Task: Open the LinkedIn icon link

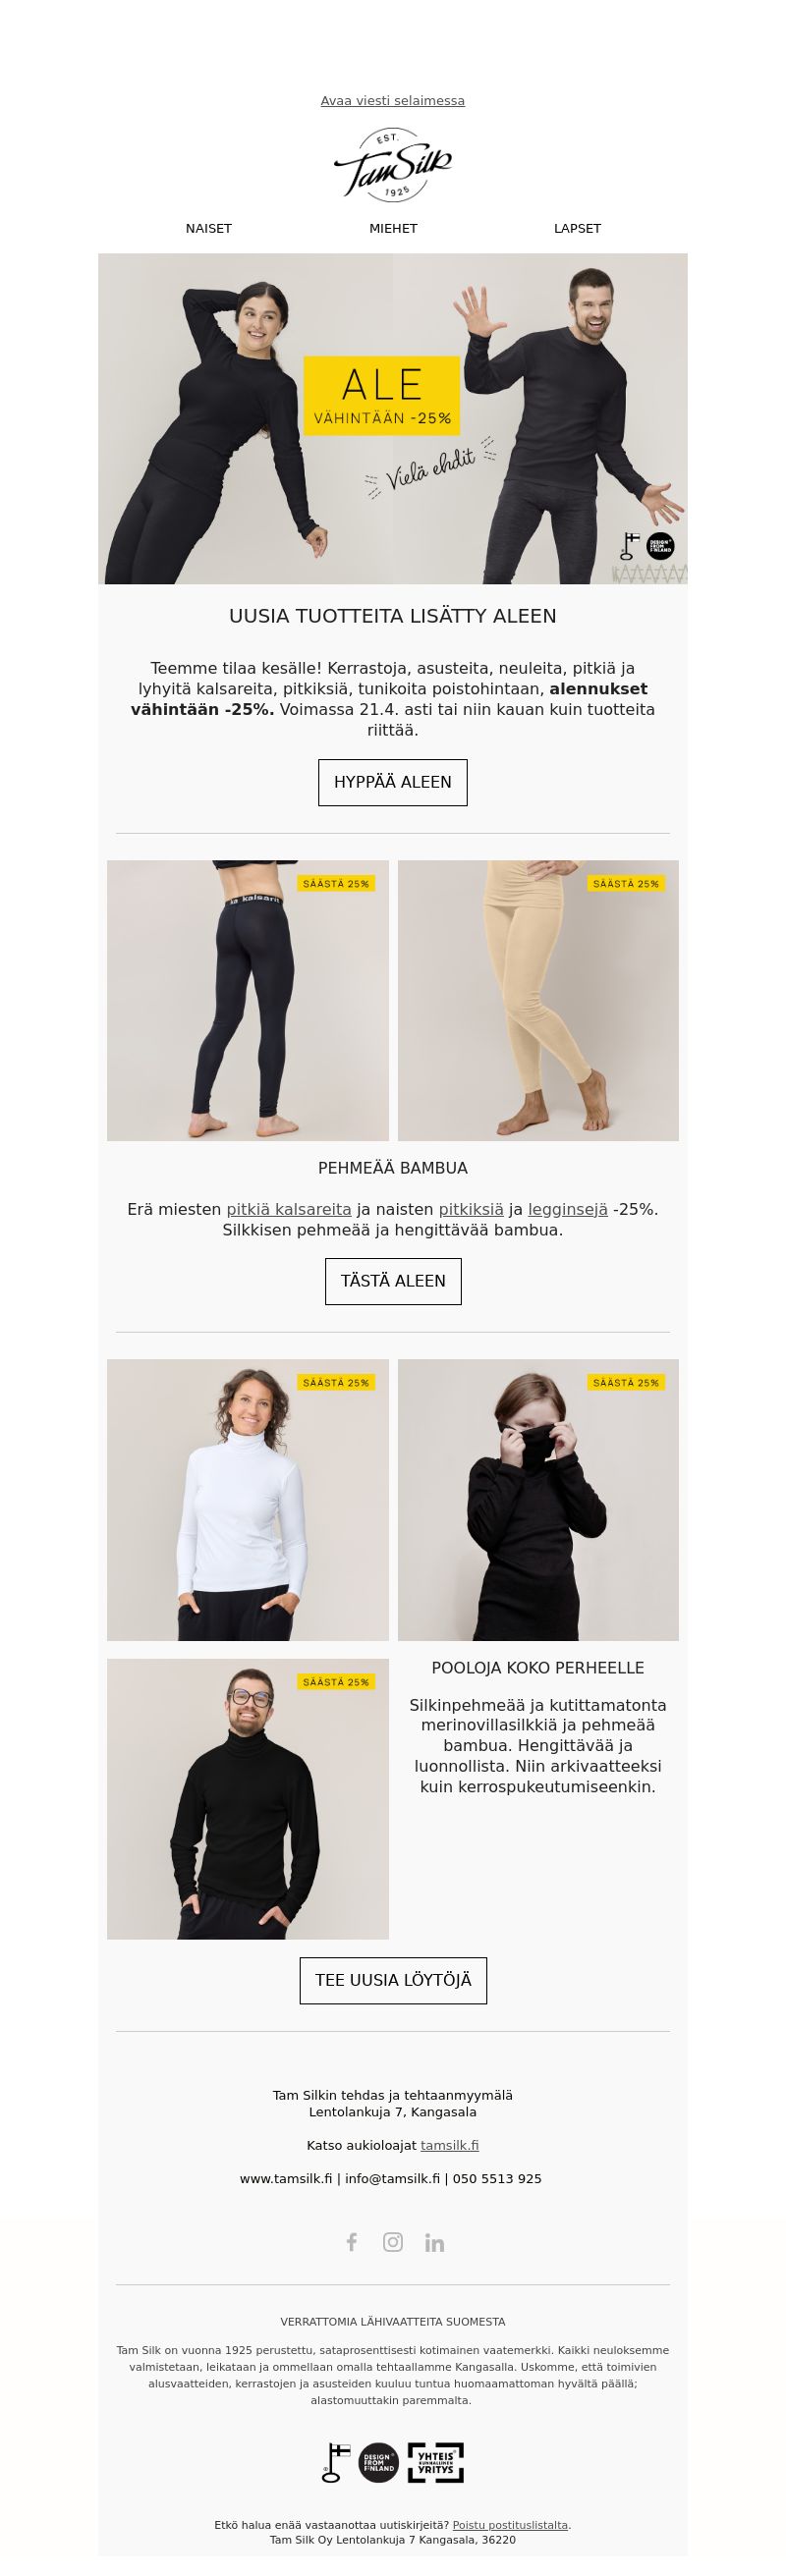Action: point(434,2242)
